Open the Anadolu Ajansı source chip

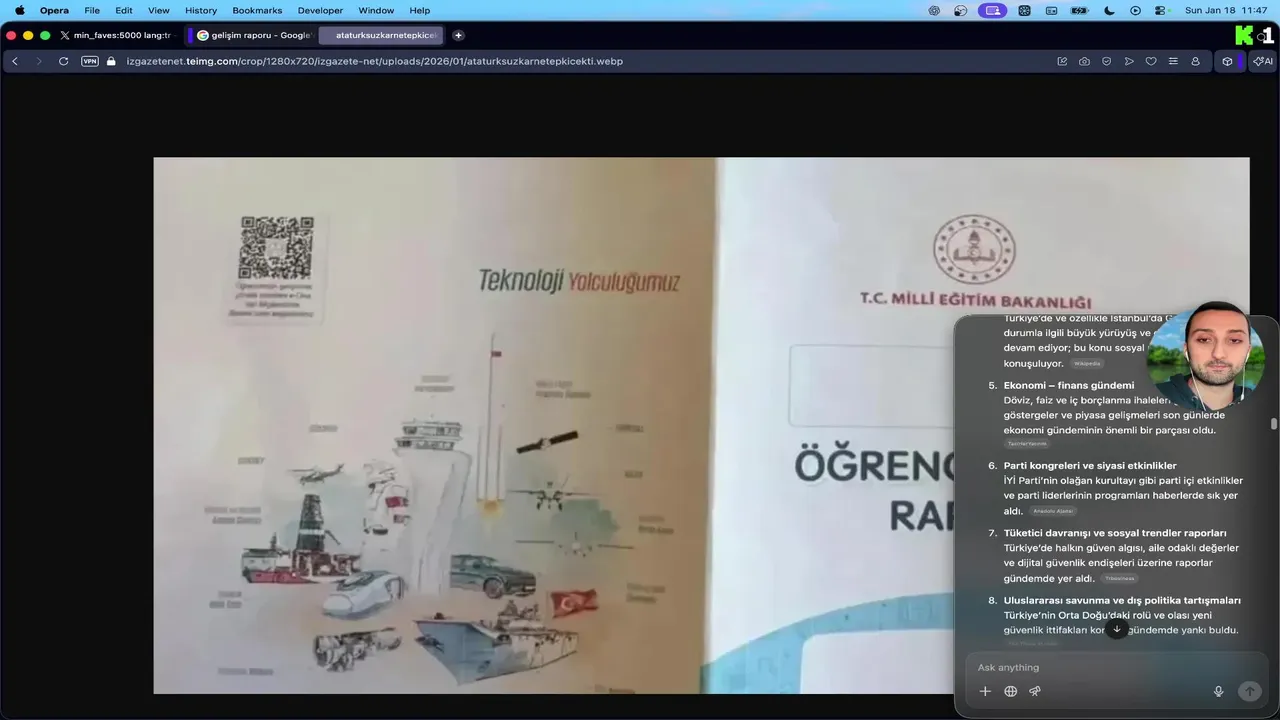pos(1052,511)
